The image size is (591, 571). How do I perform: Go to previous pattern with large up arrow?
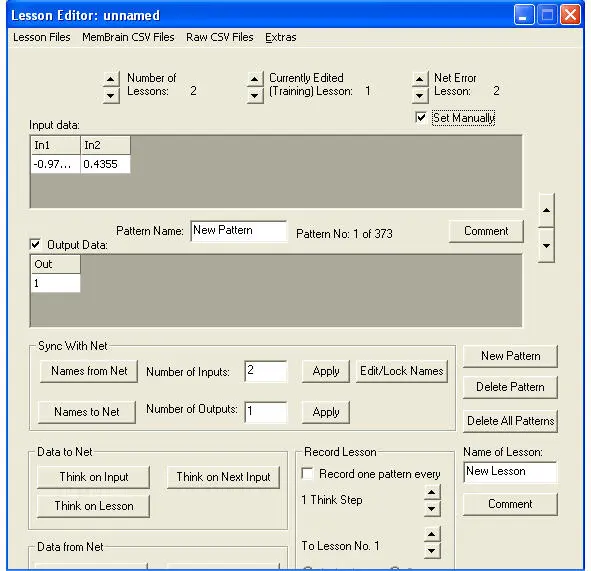(546, 210)
